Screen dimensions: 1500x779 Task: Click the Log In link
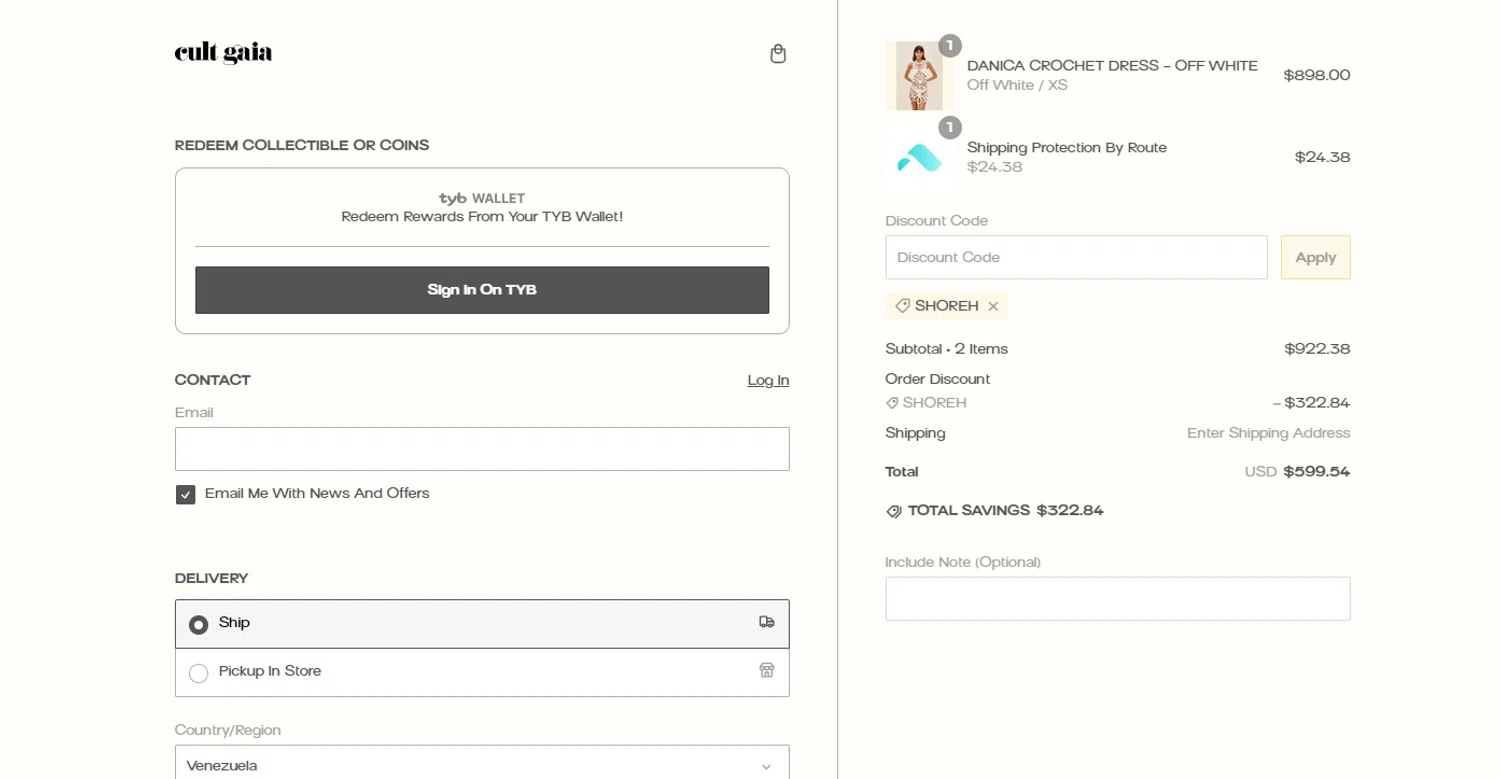pos(768,381)
